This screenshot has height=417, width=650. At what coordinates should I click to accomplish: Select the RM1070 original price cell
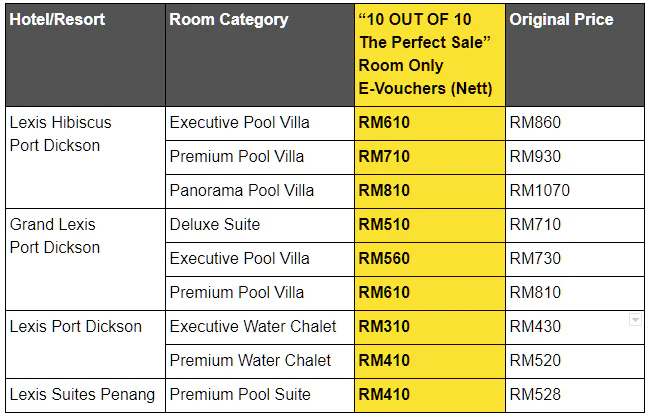point(575,192)
